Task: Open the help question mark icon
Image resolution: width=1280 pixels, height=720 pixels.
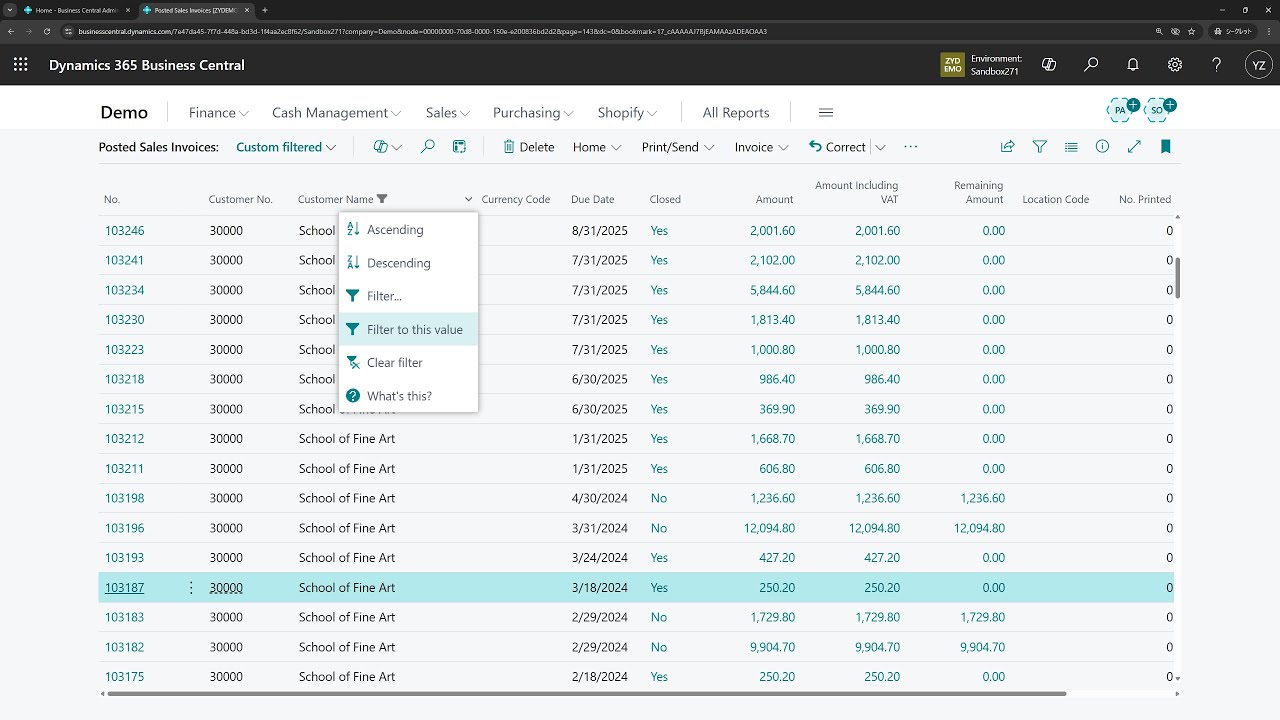Action: tap(1217, 64)
